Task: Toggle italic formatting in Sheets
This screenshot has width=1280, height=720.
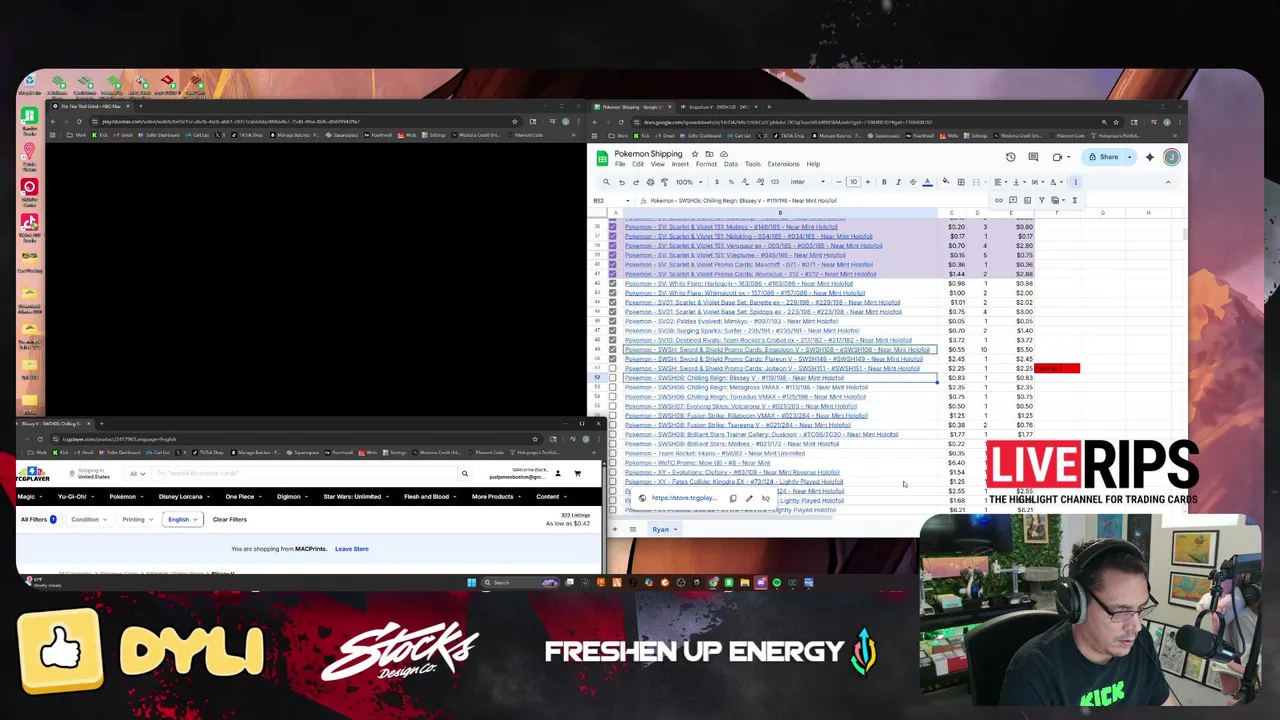Action: (x=898, y=182)
